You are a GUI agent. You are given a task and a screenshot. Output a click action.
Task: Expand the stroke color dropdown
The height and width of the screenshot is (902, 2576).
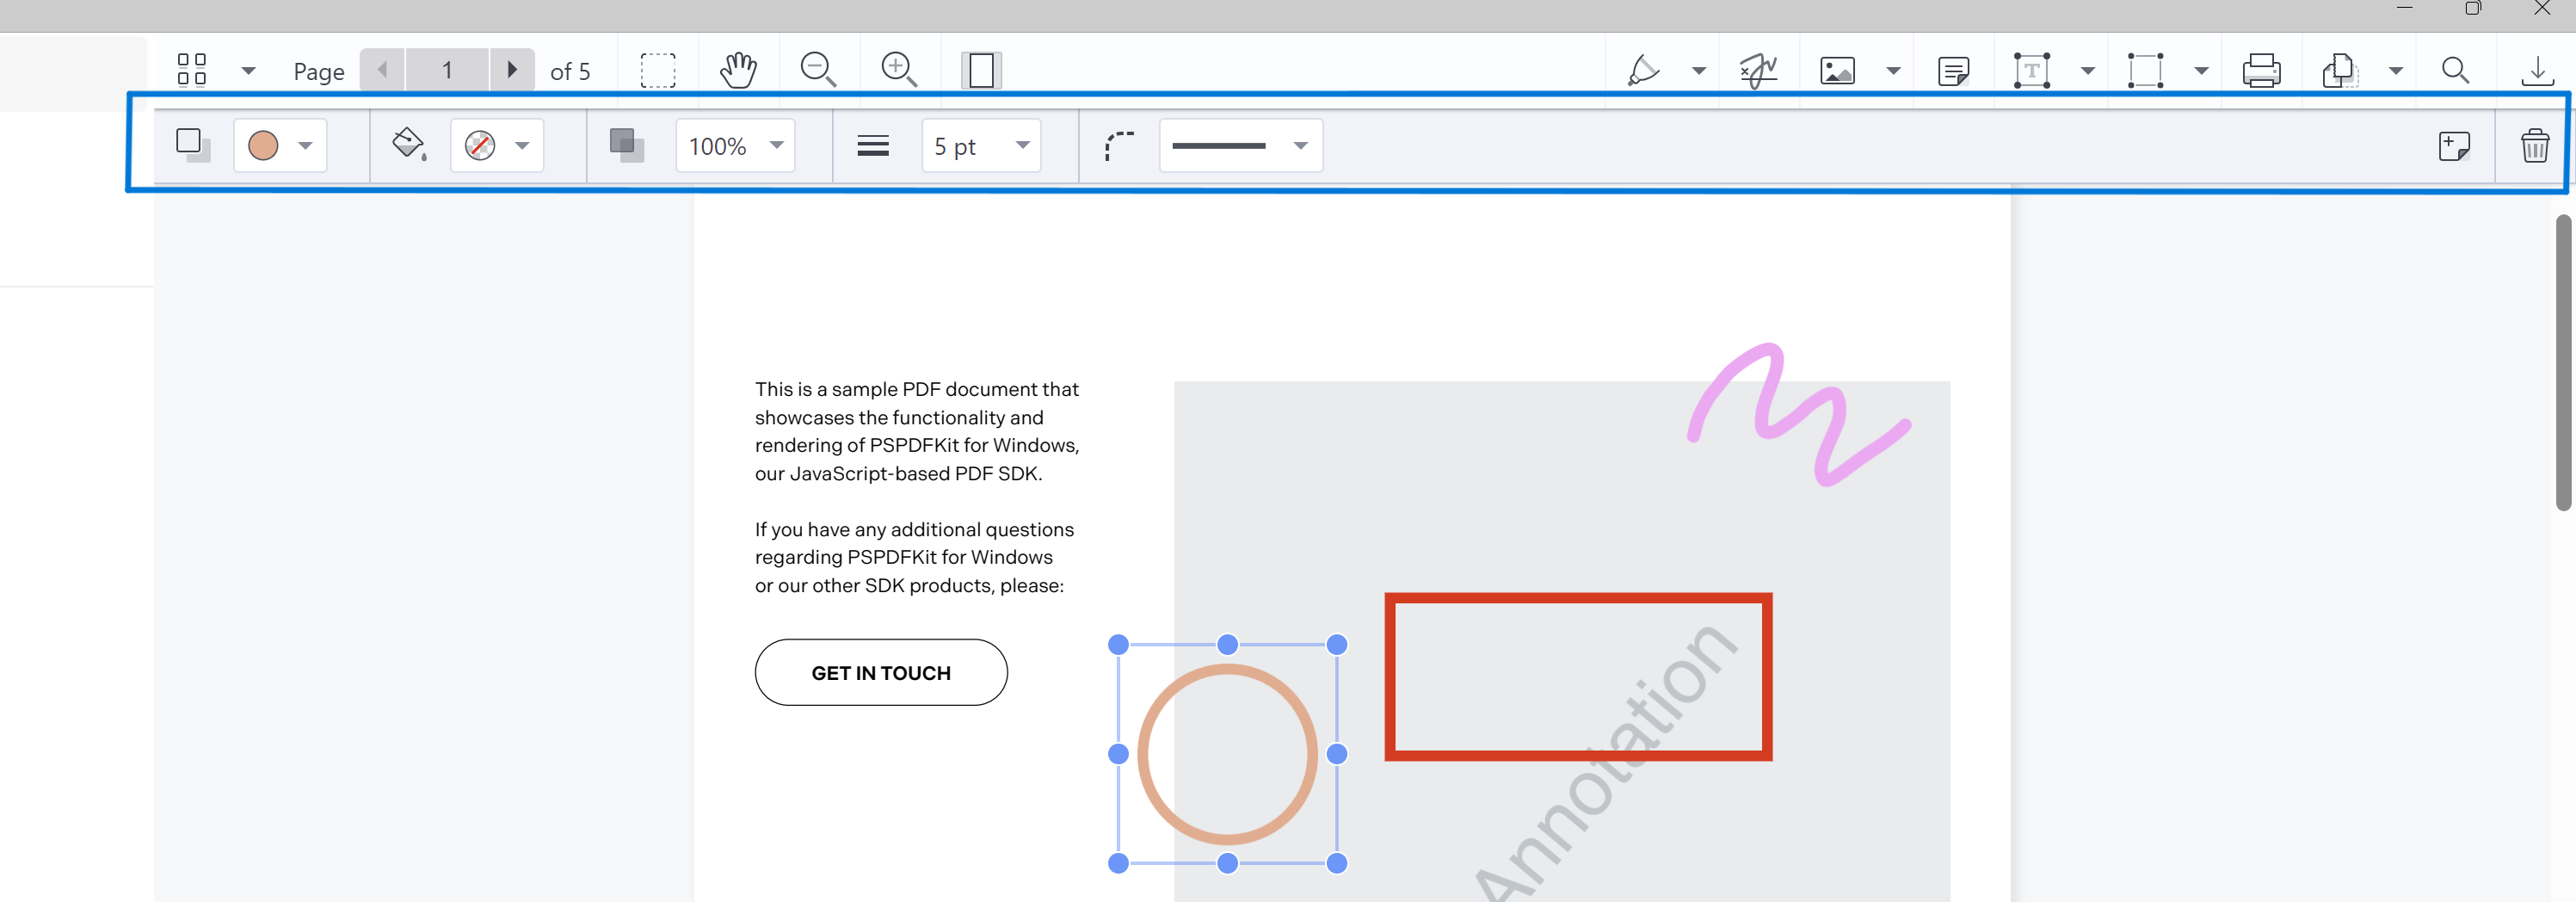coord(307,145)
